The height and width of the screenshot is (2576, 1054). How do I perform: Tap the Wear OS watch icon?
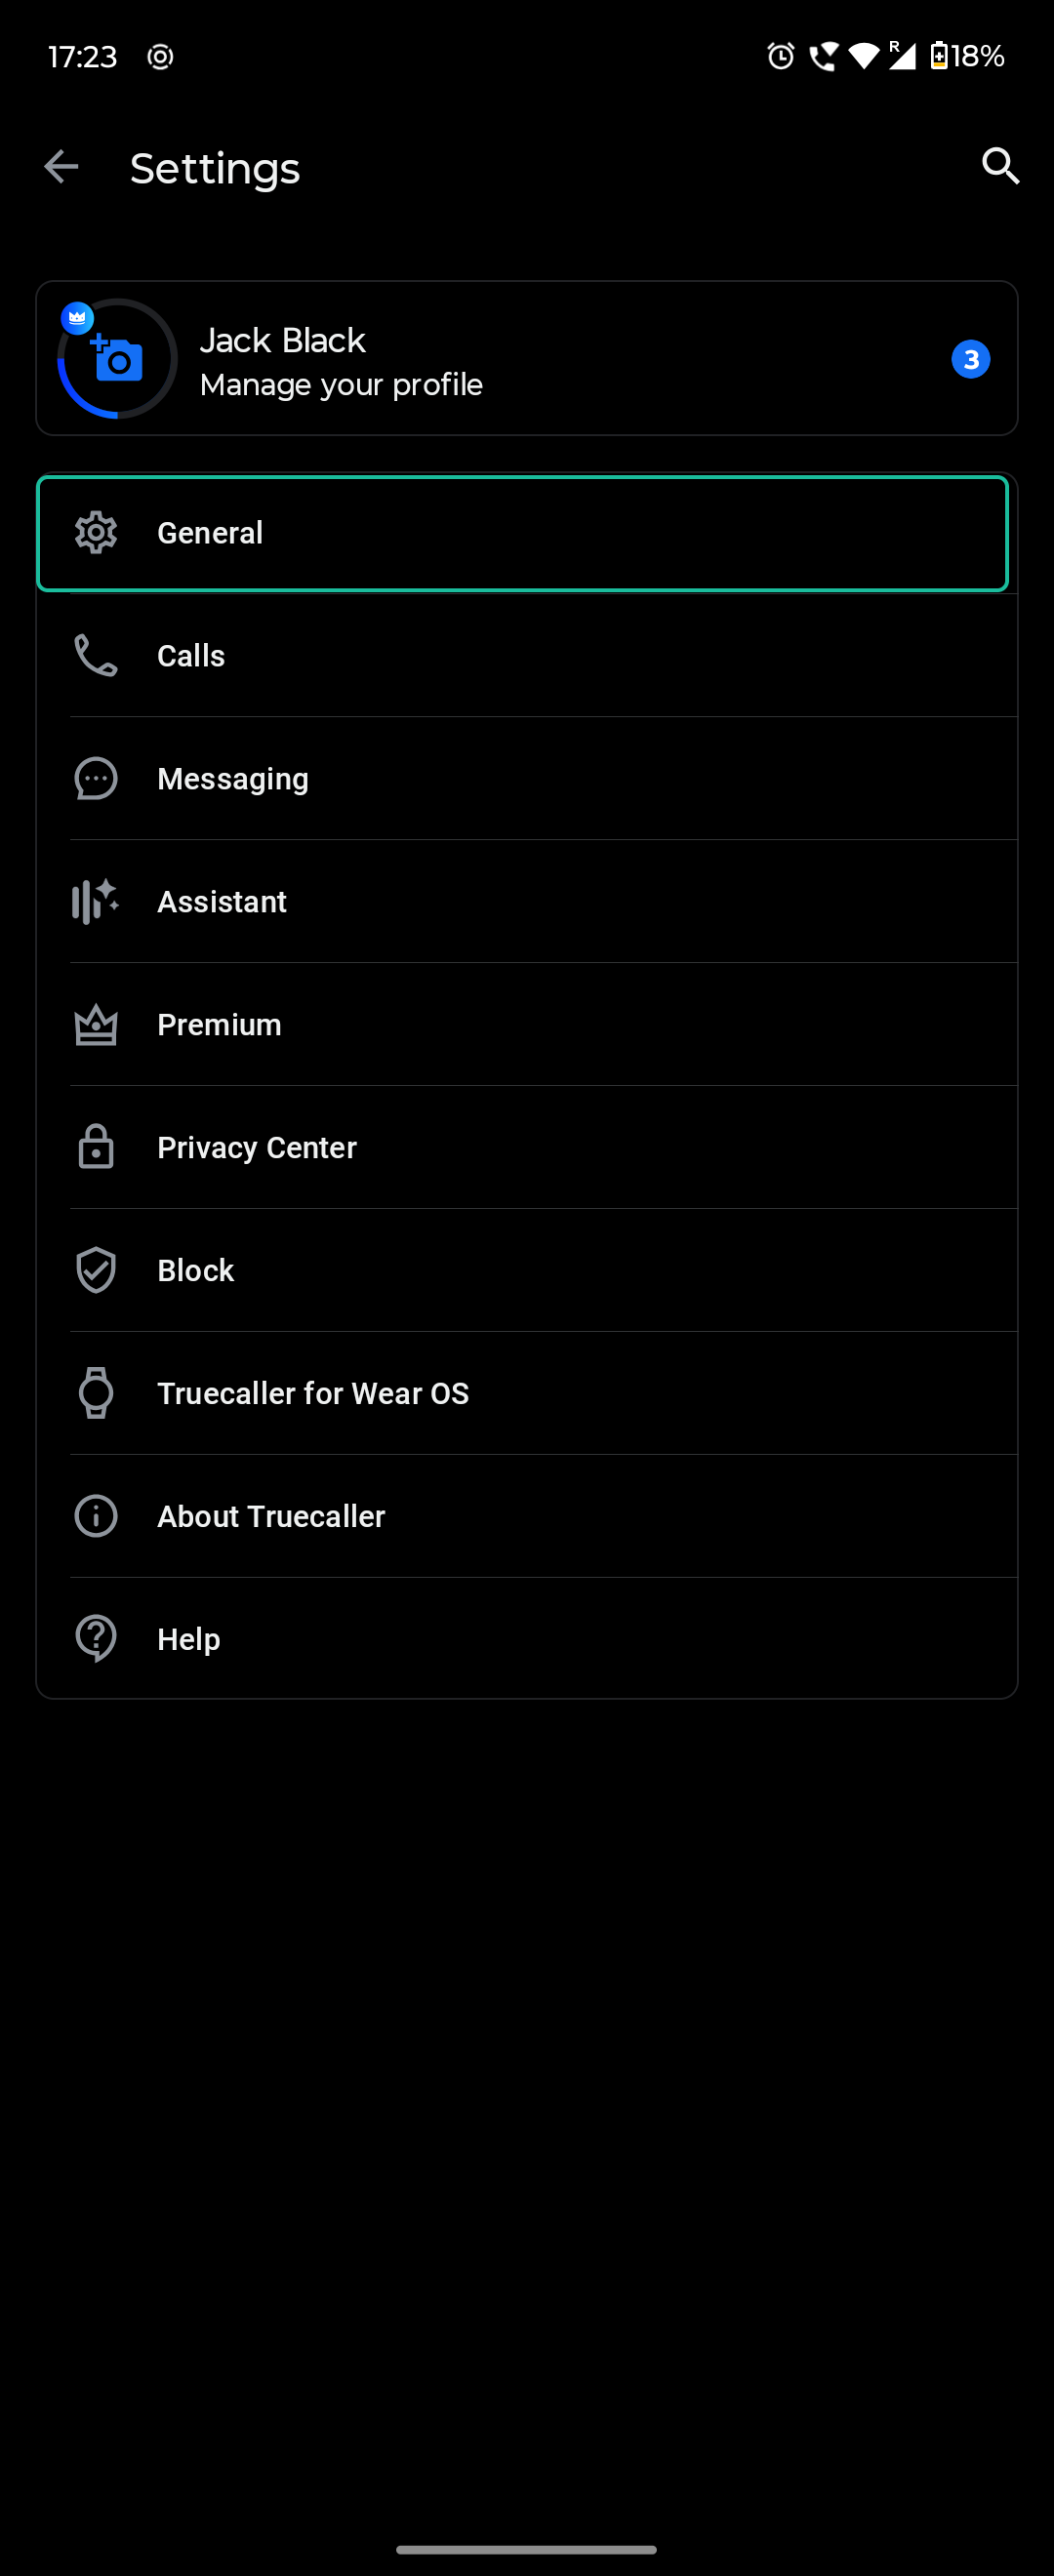(x=96, y=1393)
